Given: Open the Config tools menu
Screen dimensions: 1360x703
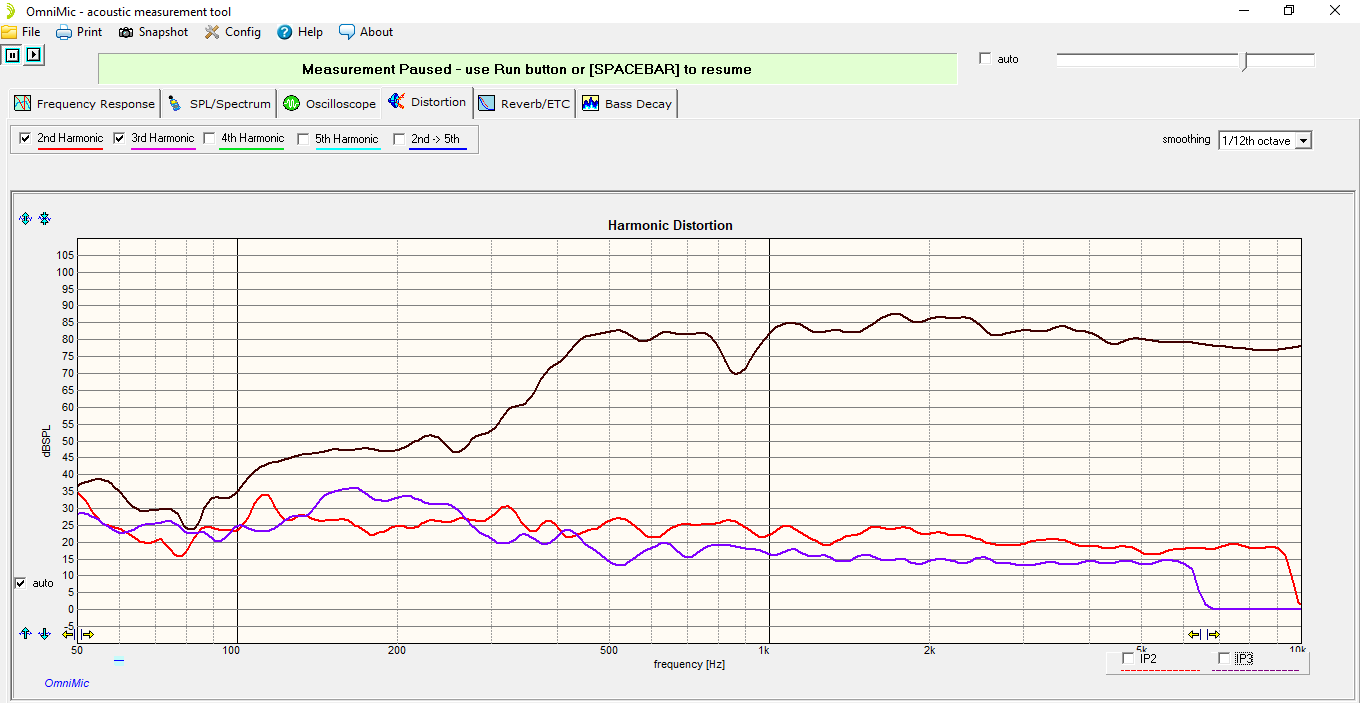Looking at the screenshot, I should point(232,32).
